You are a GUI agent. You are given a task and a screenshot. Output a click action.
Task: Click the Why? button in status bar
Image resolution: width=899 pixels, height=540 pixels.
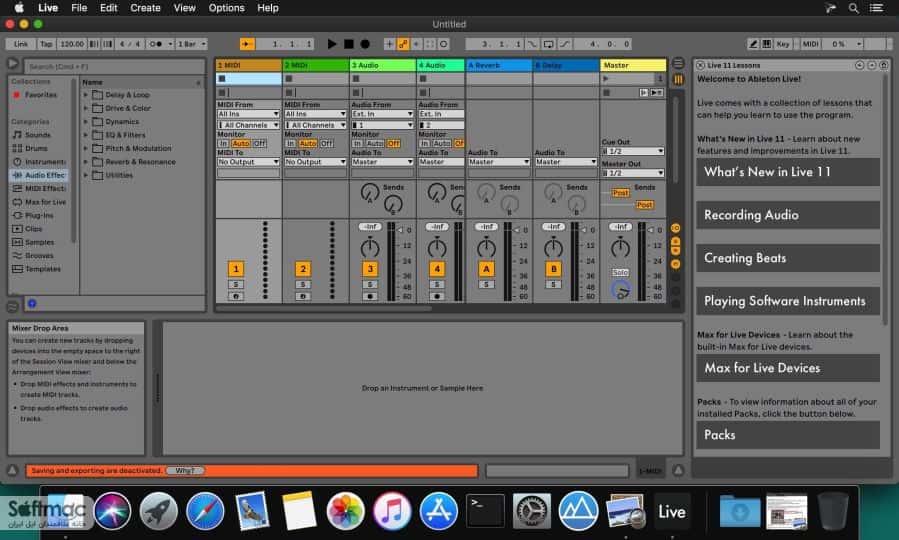tap(185, 471)
